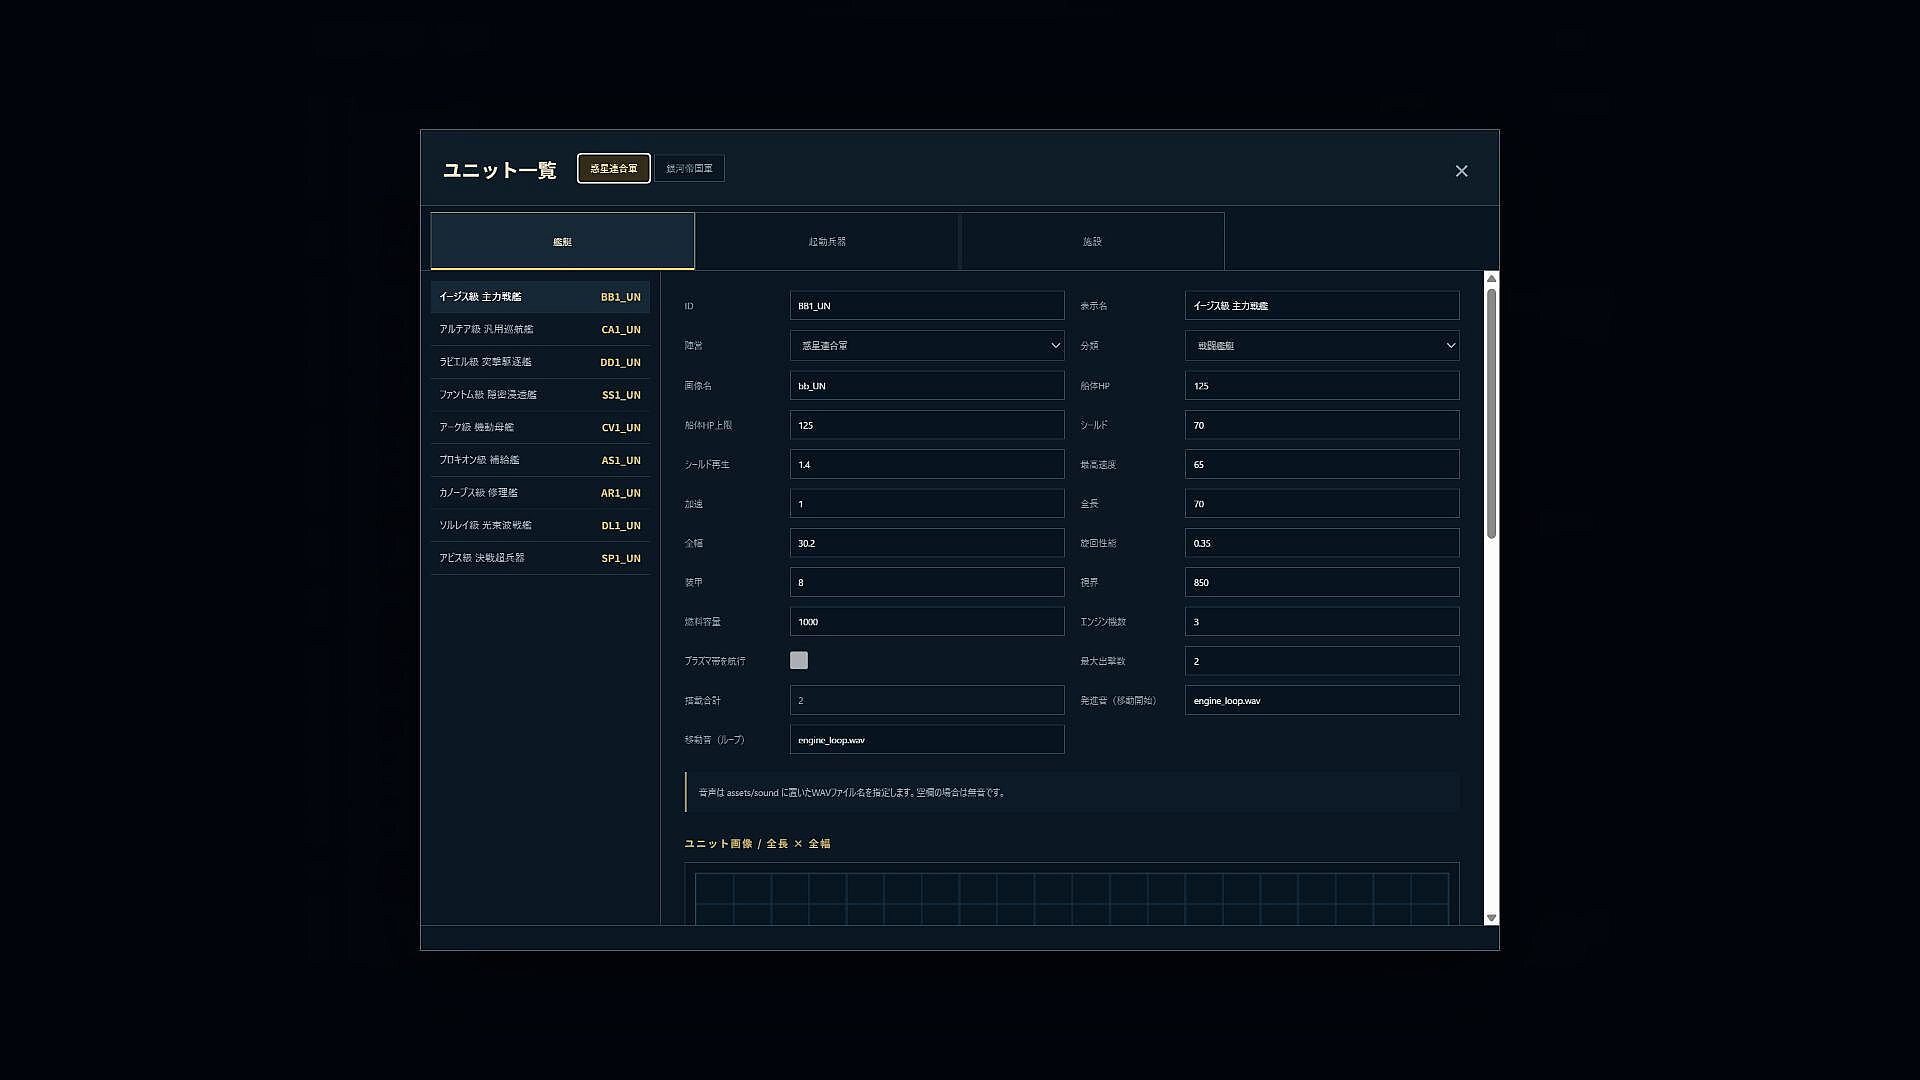Open the 分類 category dropdown

pyautogui.click(x=1322, y=345)
